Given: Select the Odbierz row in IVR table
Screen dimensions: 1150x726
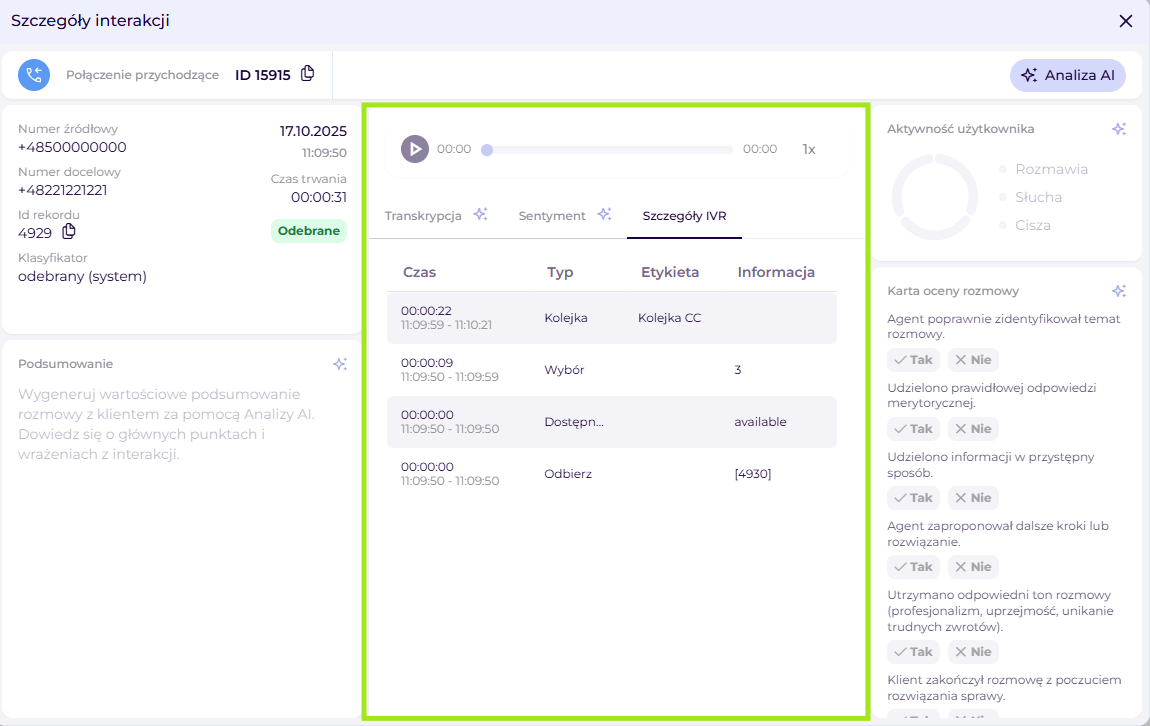Looking at the screenshot, I should click(x=612, y=474).
